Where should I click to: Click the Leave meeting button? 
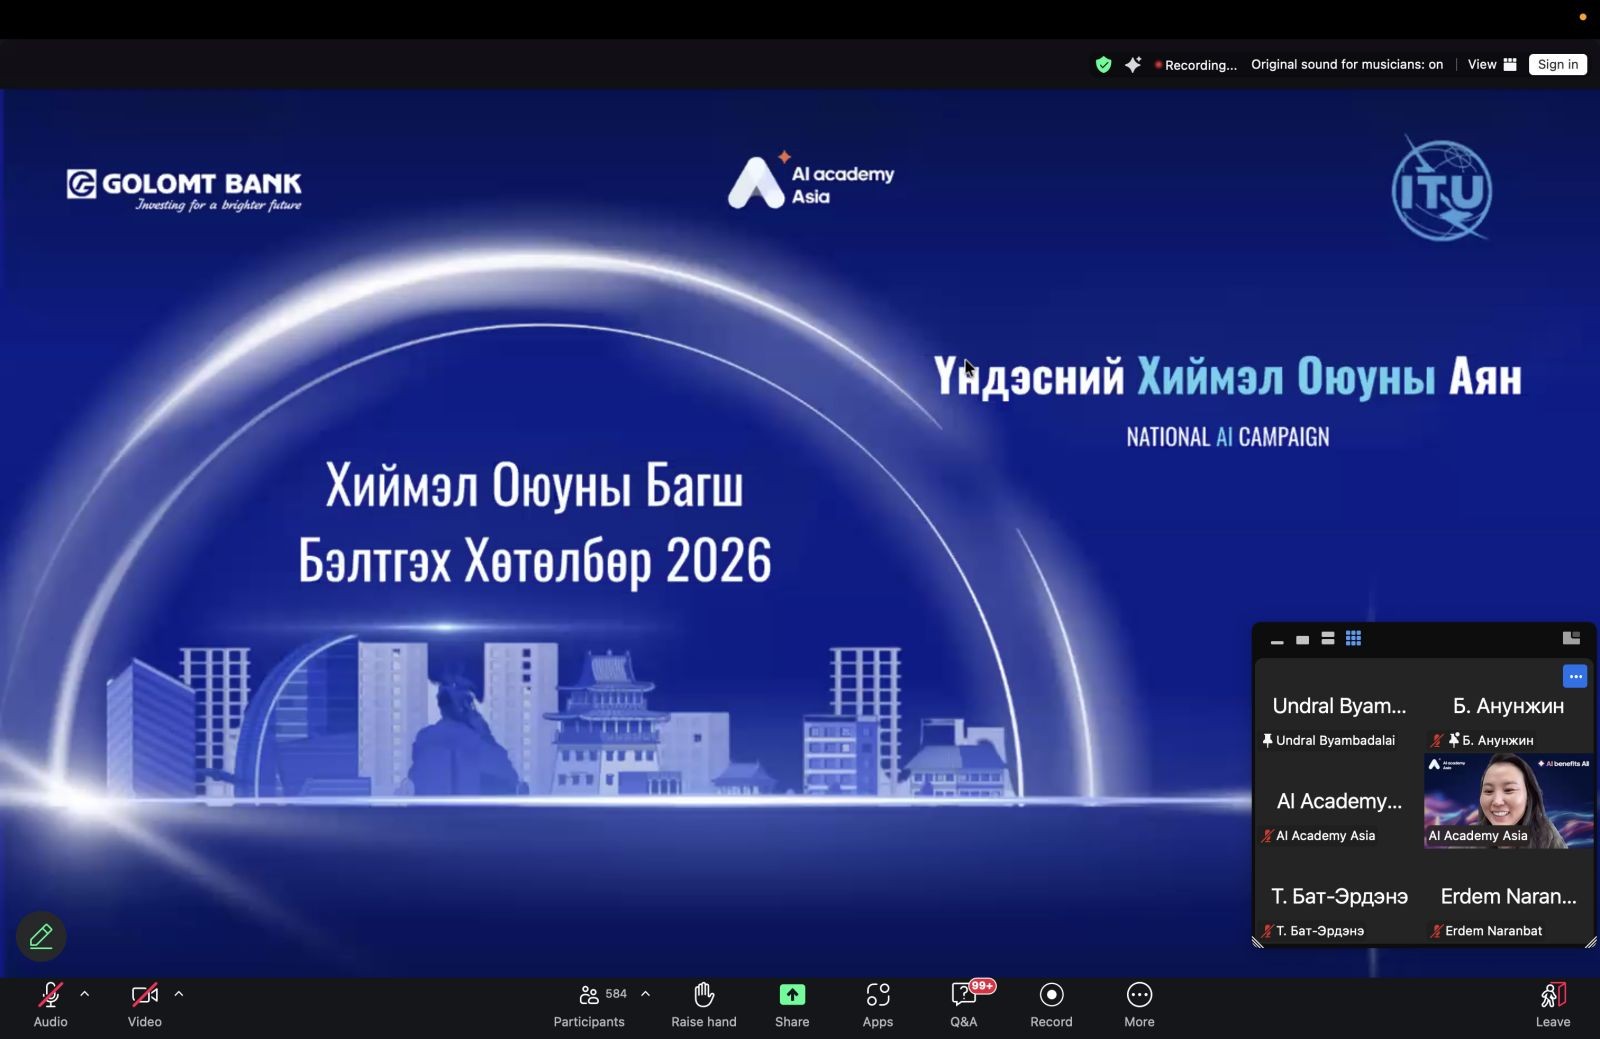coord(1552,1003)
